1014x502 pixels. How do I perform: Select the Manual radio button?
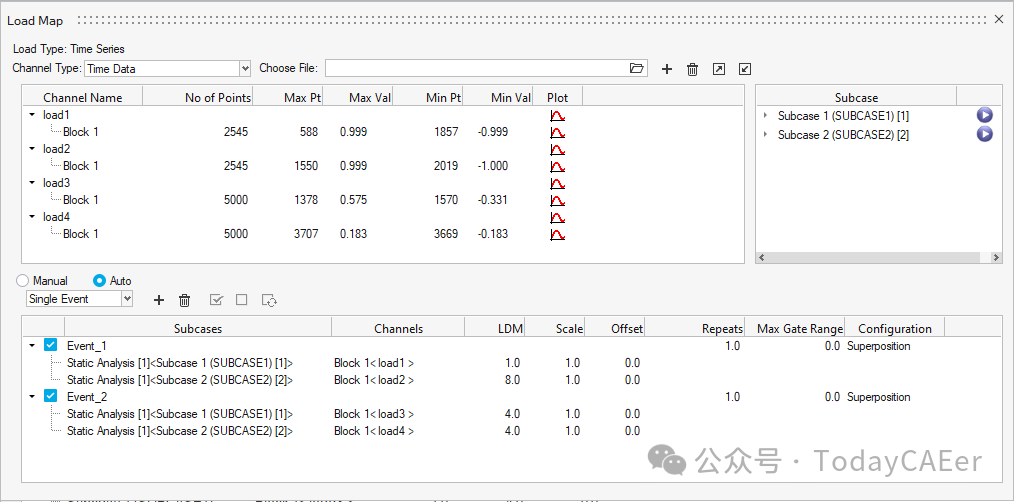point(22,281)
